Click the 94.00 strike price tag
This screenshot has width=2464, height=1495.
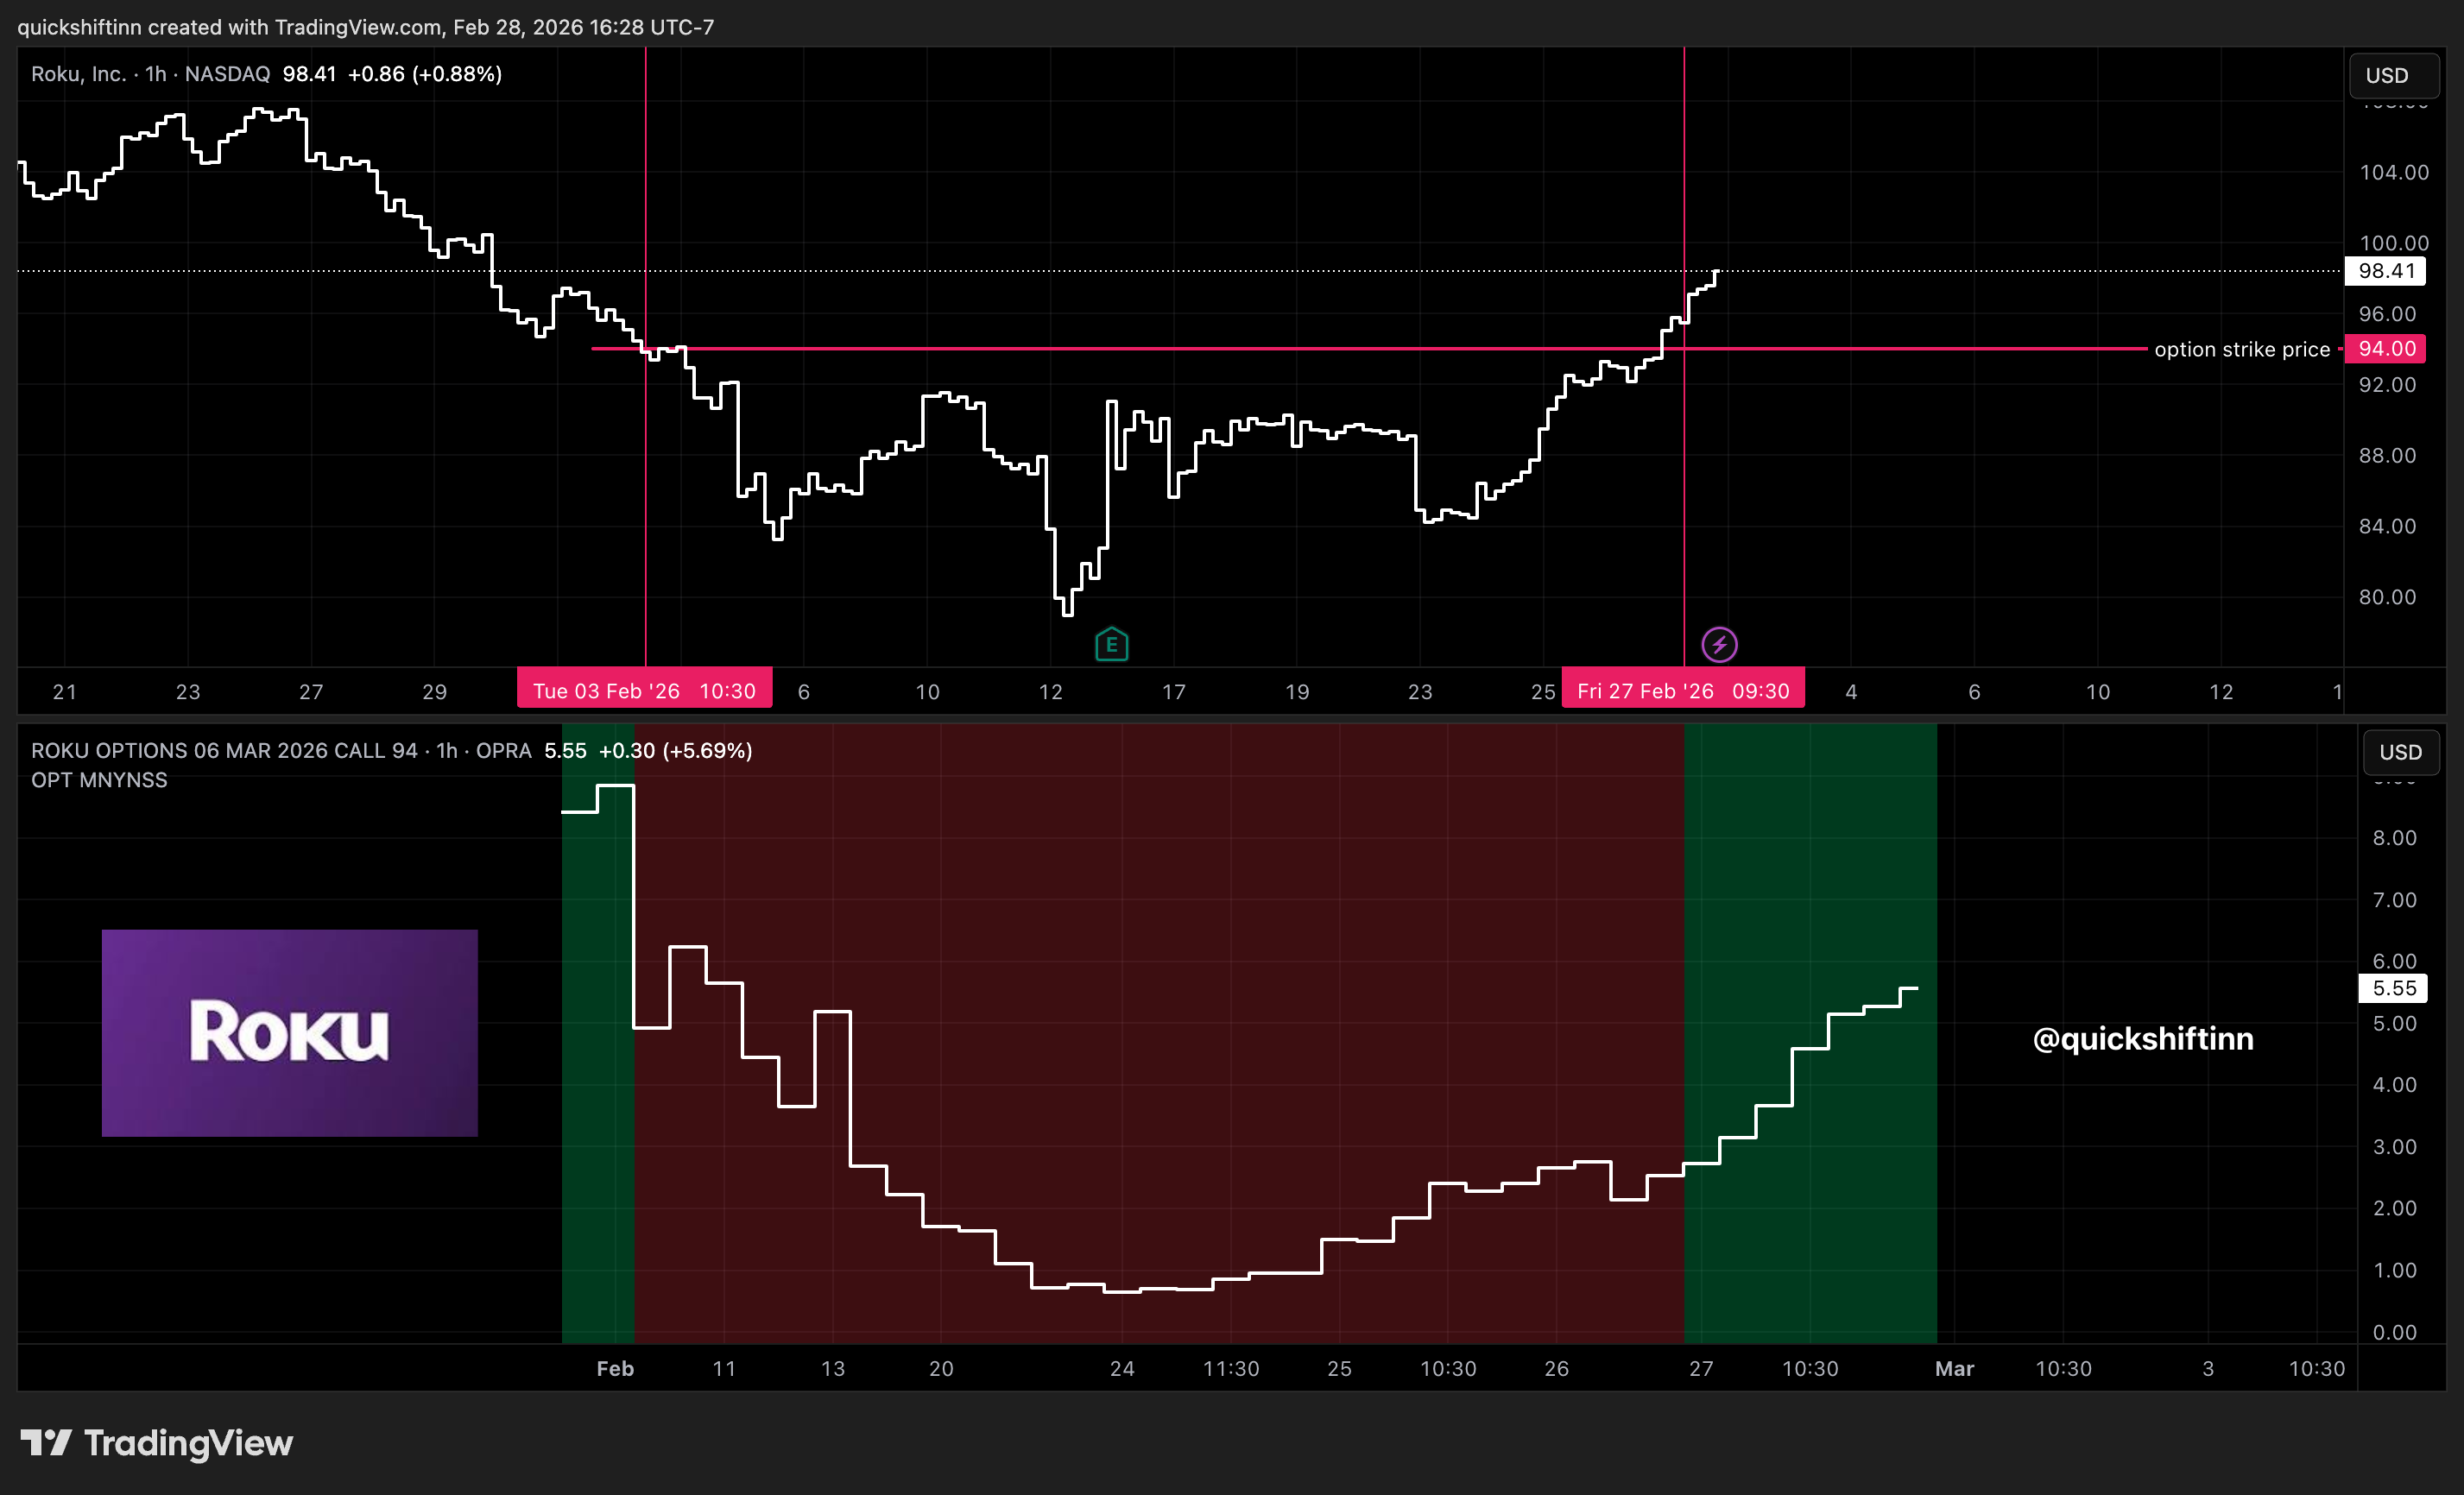point(2385,349)
